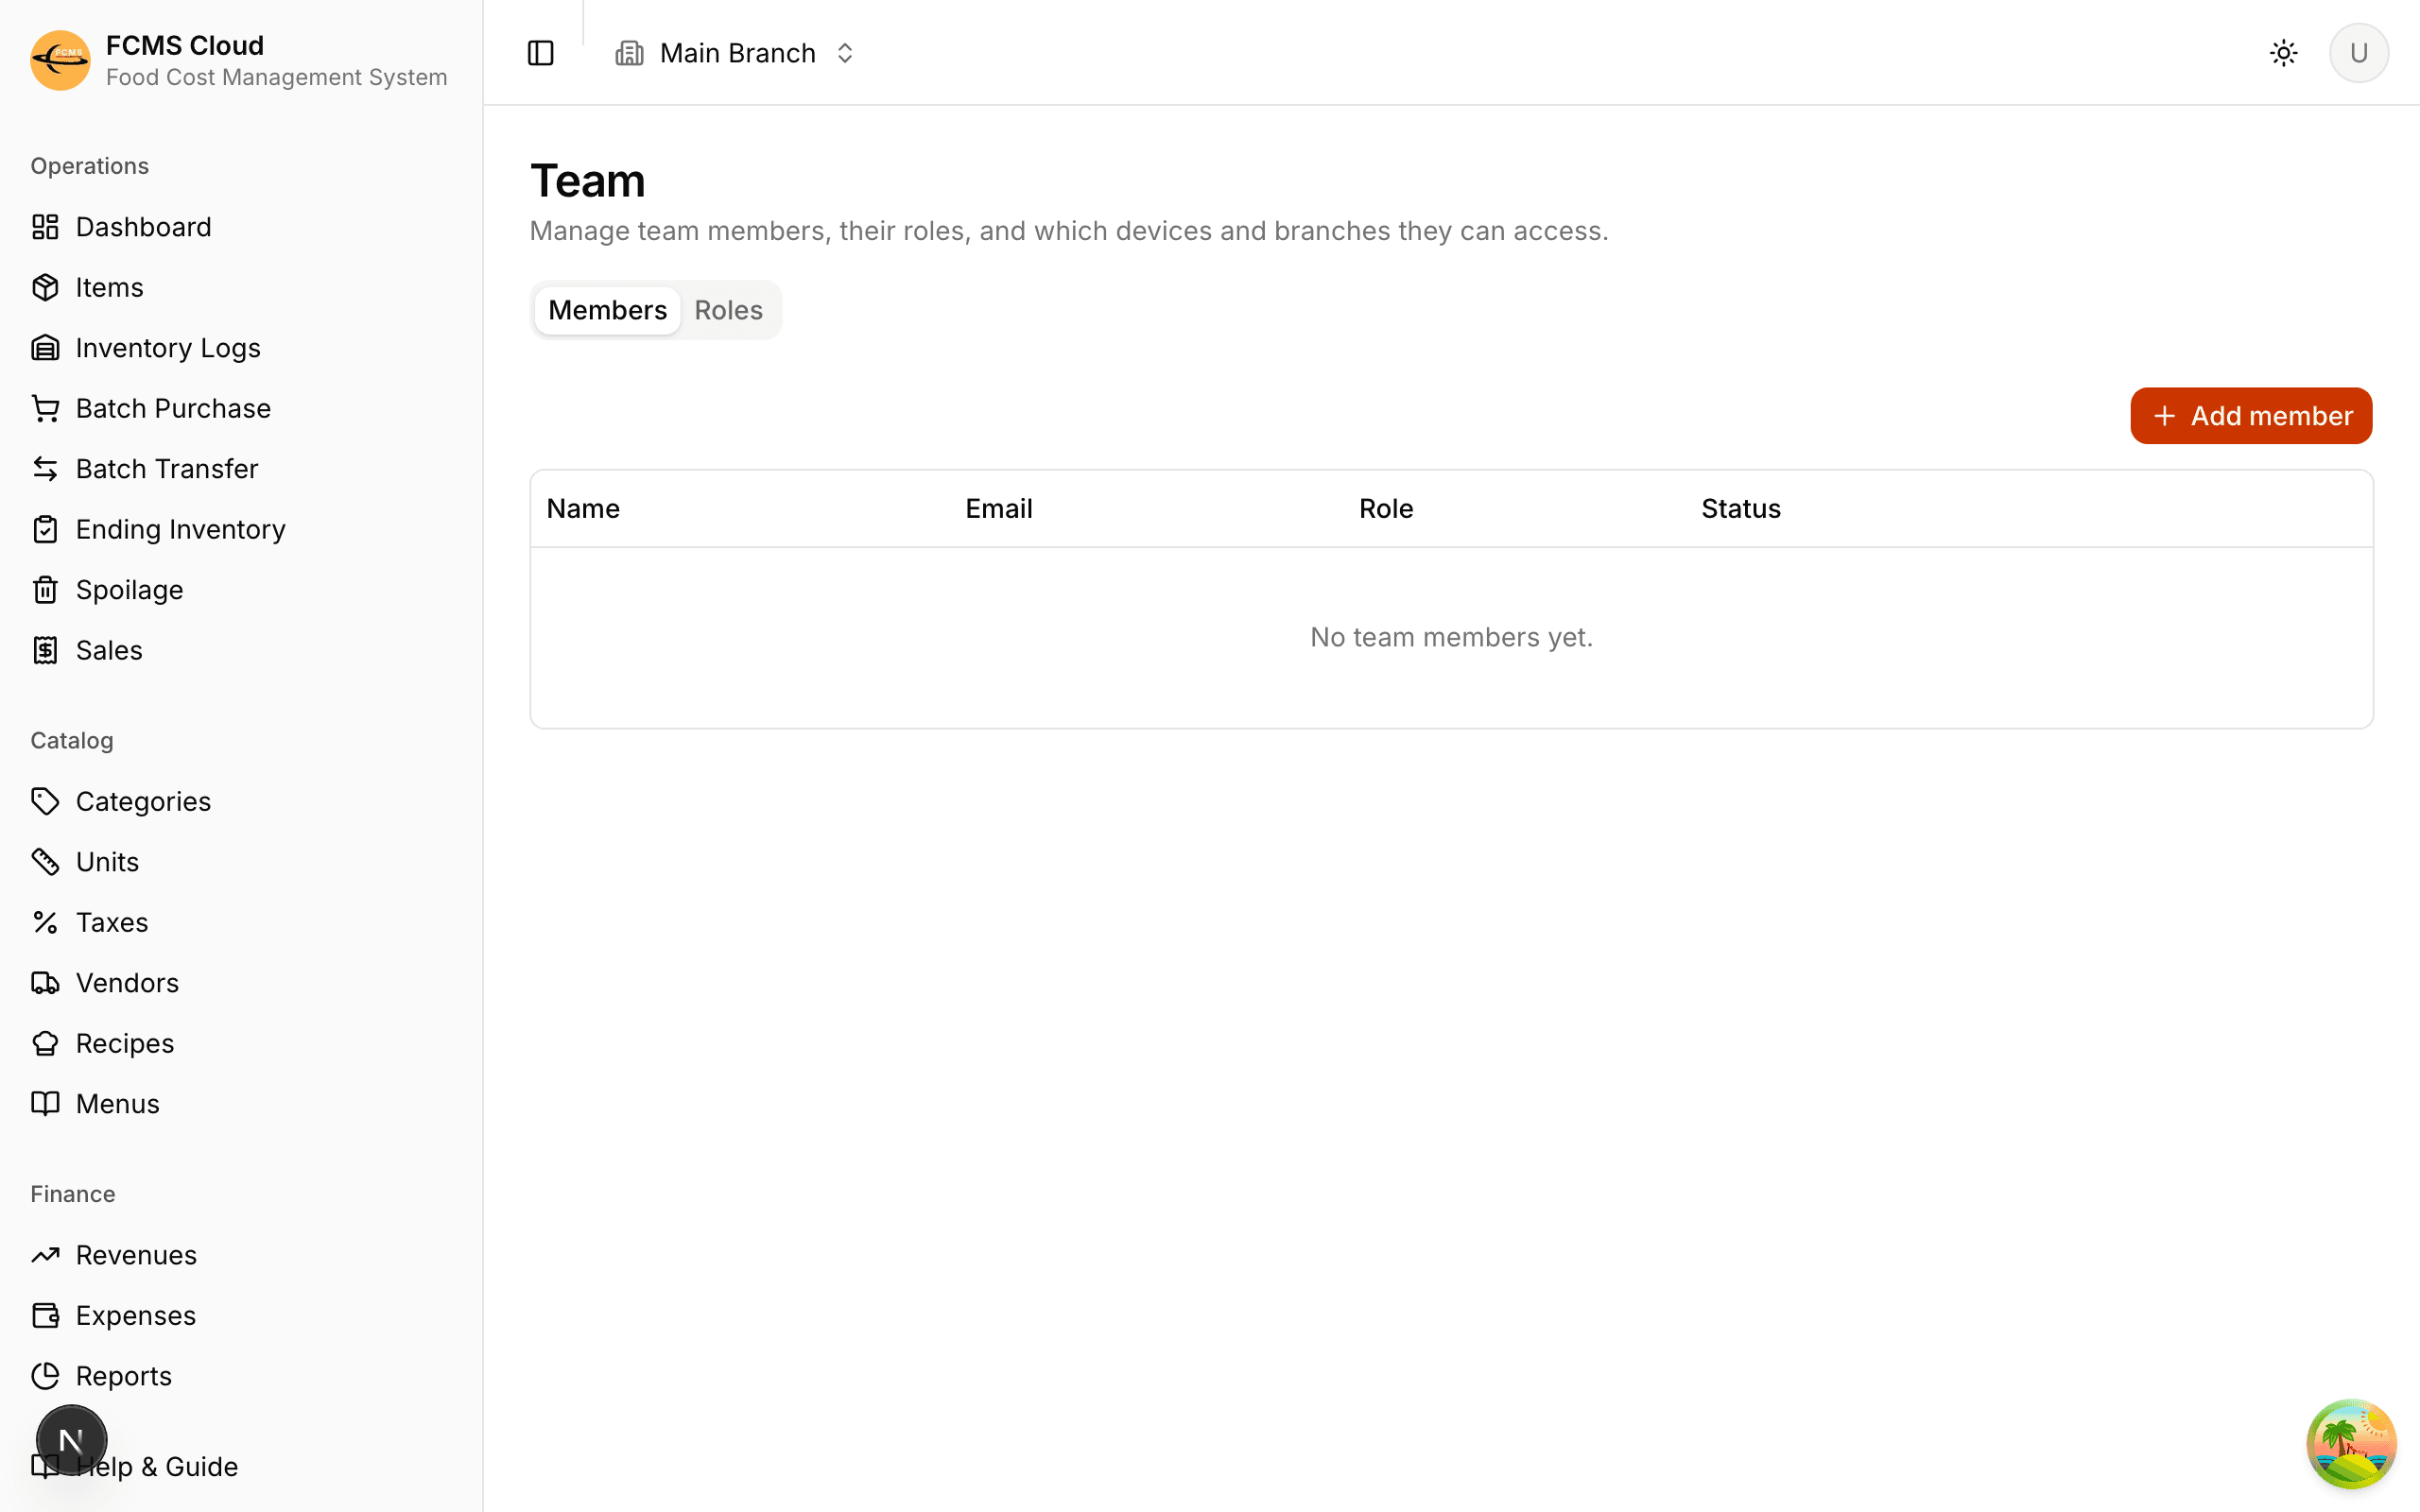
Task: Click the Sales receipt icon
Action: (45, 650)
